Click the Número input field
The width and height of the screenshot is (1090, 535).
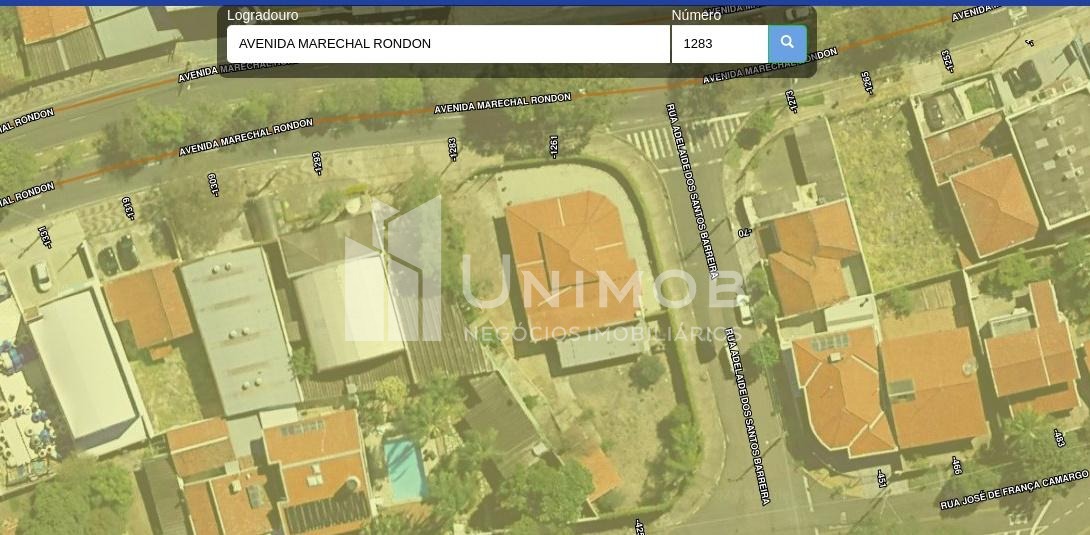tap(719, 44)
